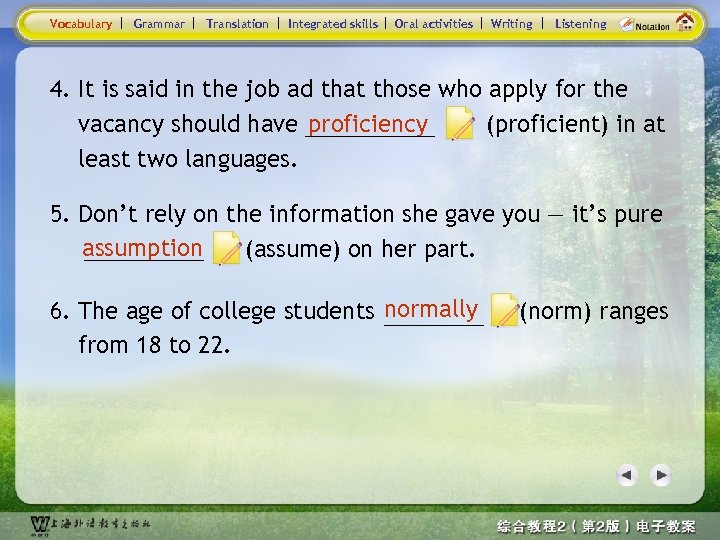Click the hint "(assume)"

[293, 249]
